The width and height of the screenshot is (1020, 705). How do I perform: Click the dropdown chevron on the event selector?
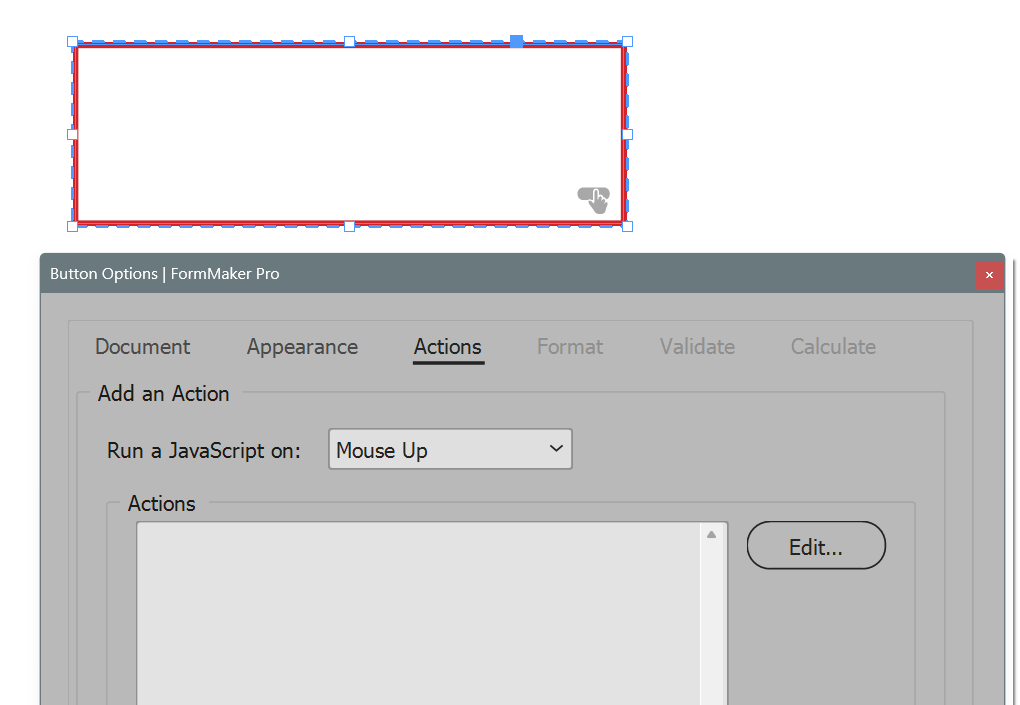pos(557,449)
